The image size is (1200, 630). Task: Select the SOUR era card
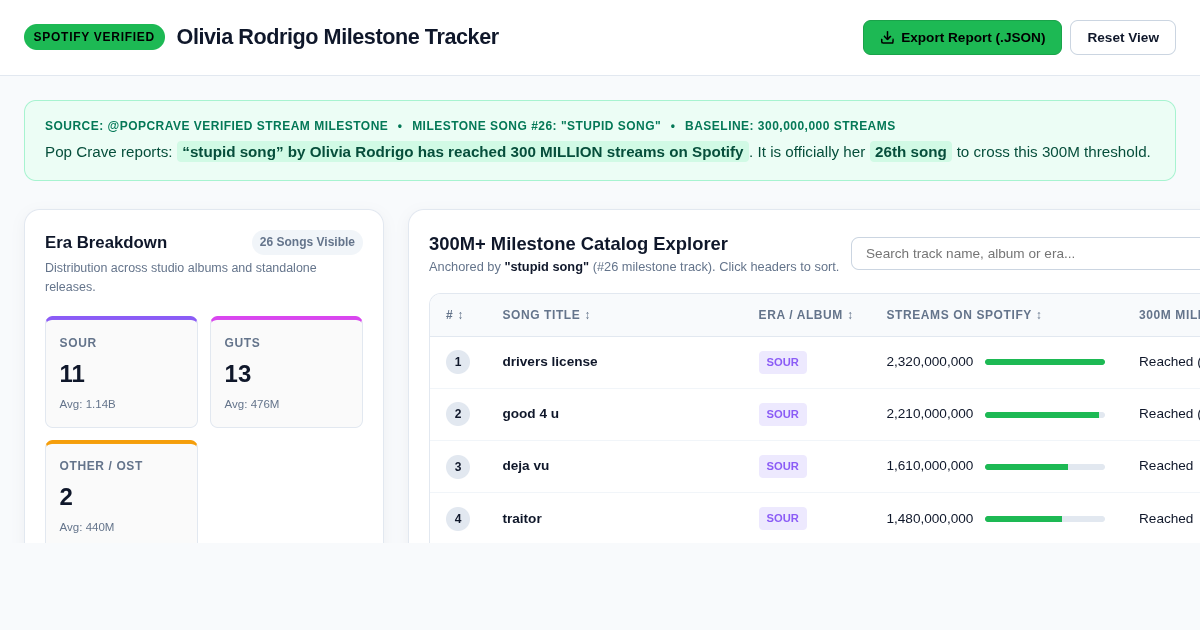121,372
